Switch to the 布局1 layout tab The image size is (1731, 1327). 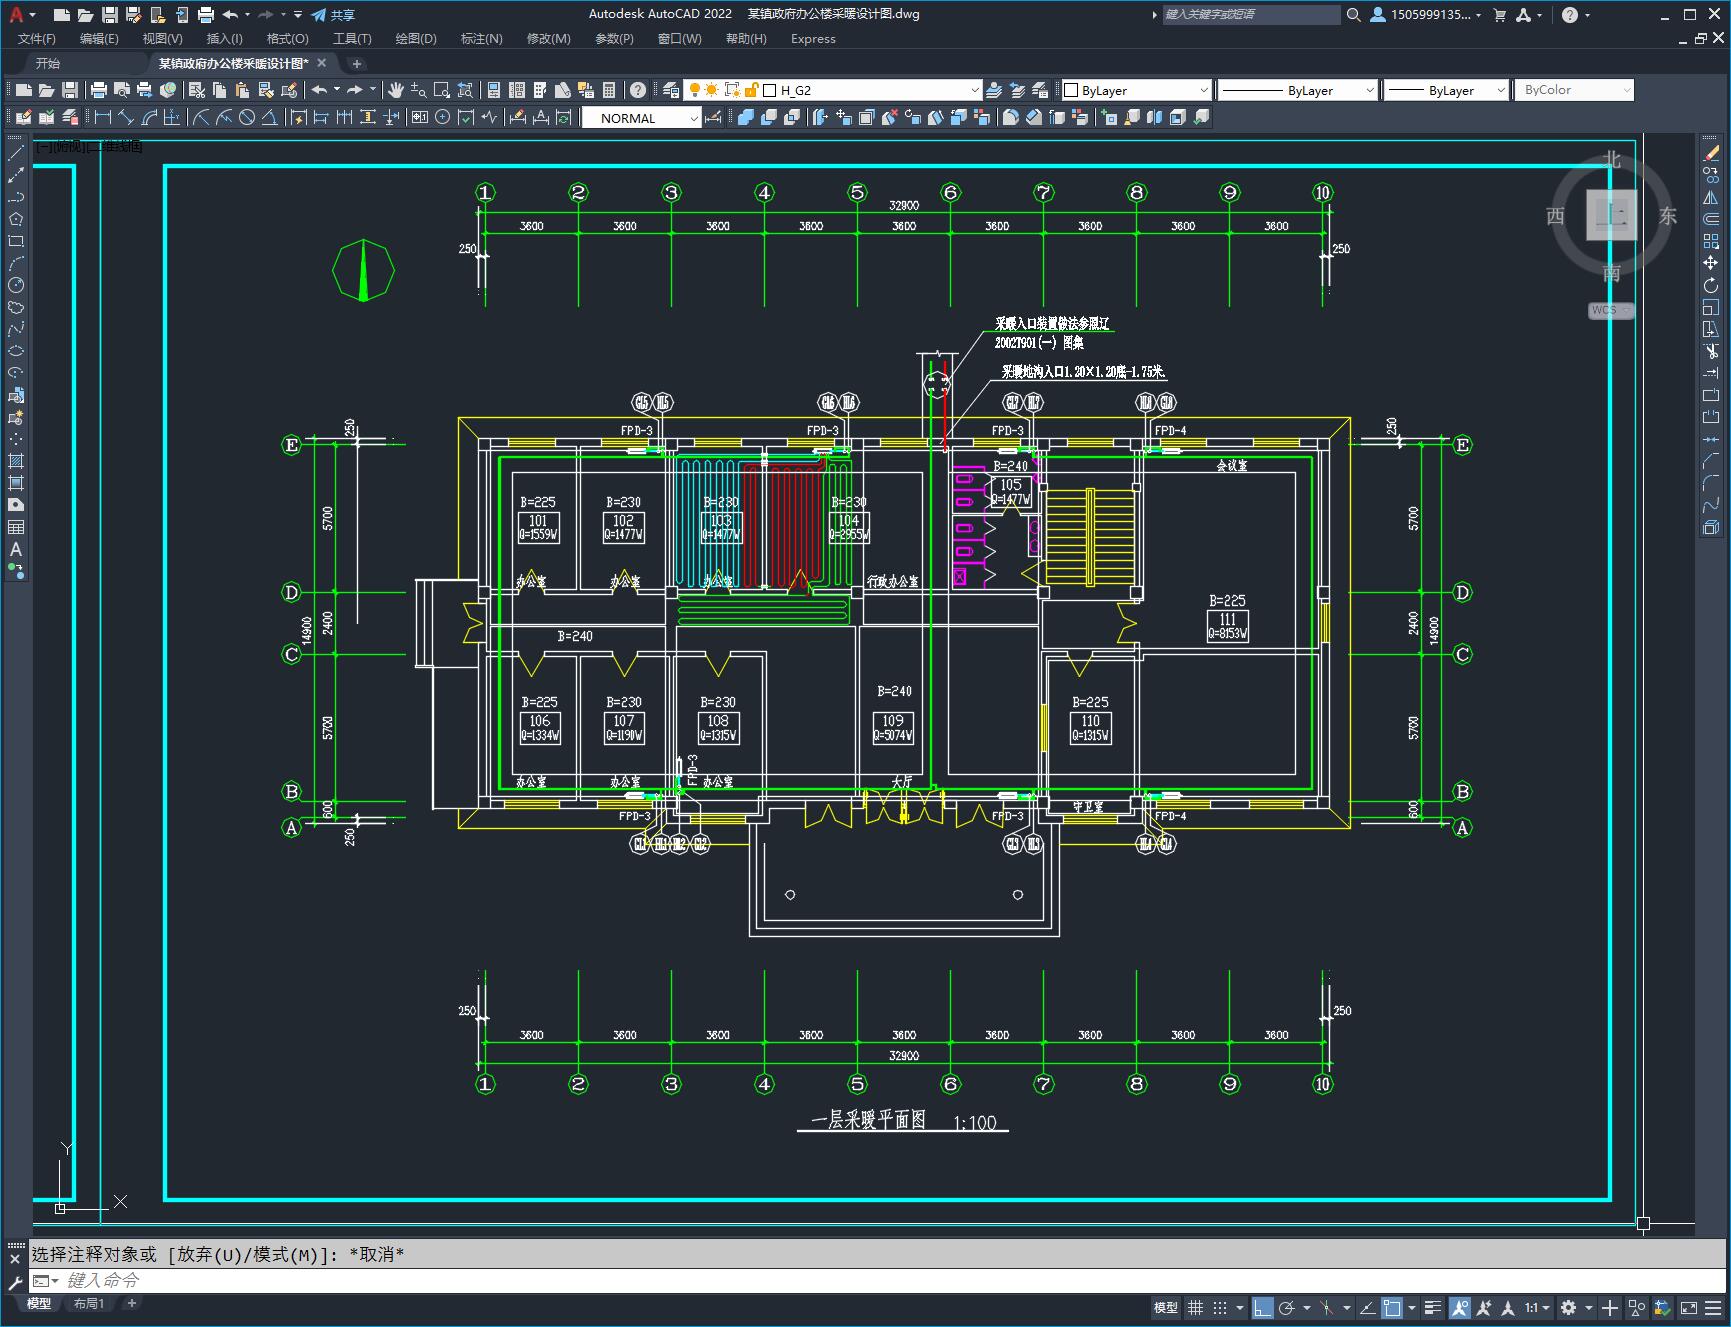(x=89, y=1303)
